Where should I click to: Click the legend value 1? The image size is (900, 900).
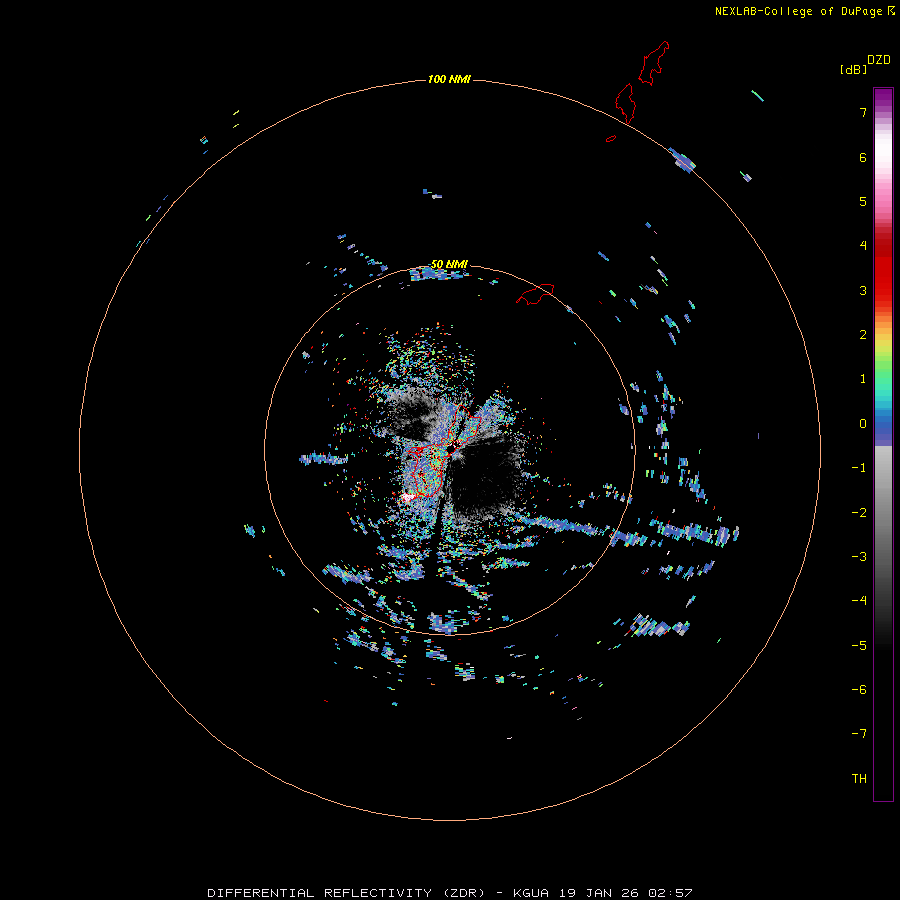coord(863,379)
